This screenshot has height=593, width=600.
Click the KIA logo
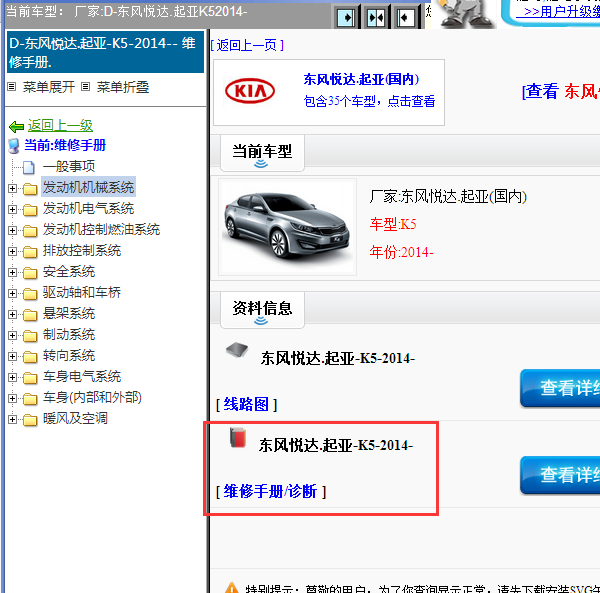coord(250,91)
